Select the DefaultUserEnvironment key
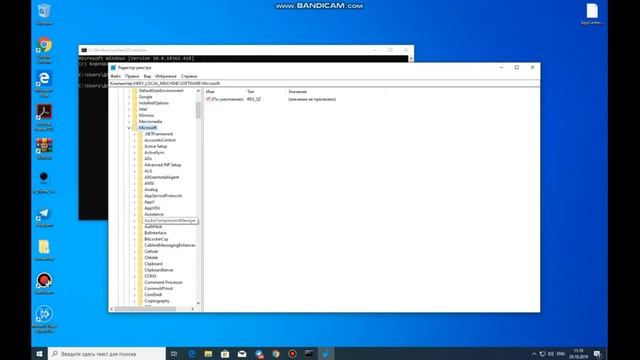This screenshot has width=640, height=360. (x=161, y=91)
